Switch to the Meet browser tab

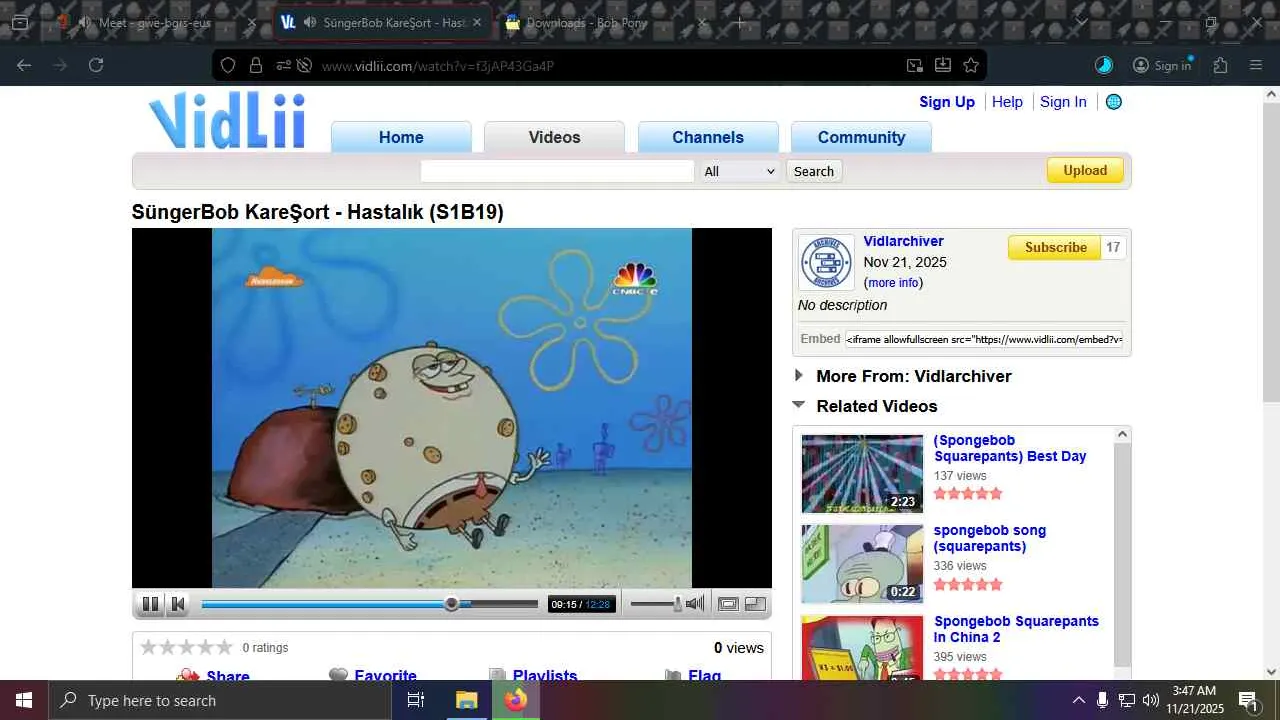tap(157, 22)
